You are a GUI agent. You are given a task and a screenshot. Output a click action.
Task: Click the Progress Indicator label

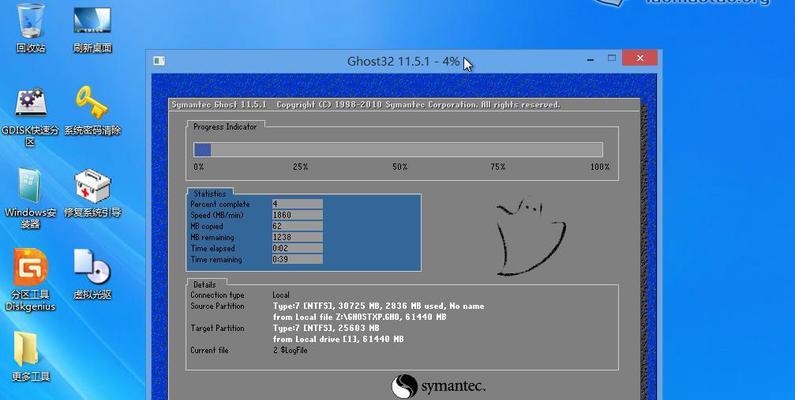click(225, 127)
